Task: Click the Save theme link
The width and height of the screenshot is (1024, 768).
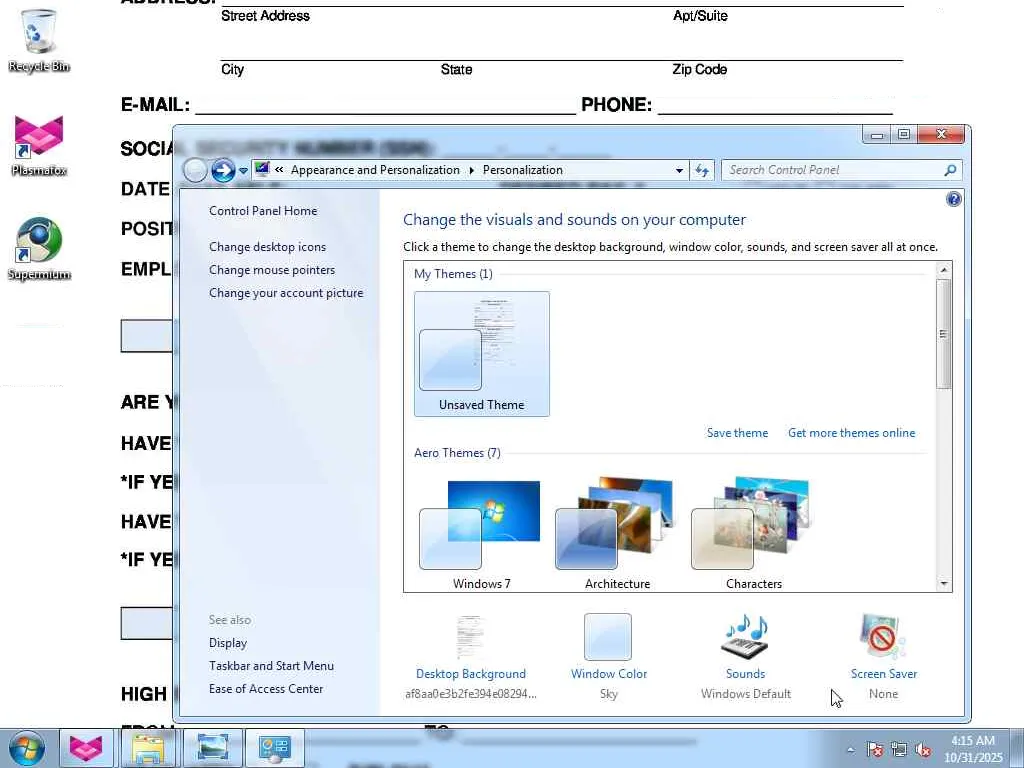Action: pyautogui.click(x=737, y=433)
